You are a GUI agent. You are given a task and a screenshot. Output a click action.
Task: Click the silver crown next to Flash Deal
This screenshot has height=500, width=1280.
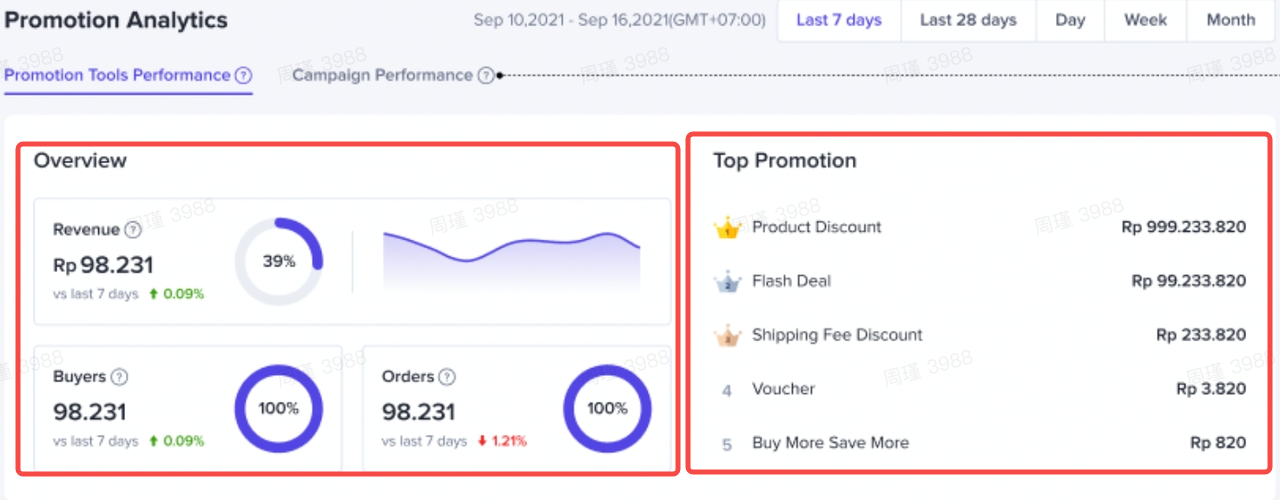(726, 282)
